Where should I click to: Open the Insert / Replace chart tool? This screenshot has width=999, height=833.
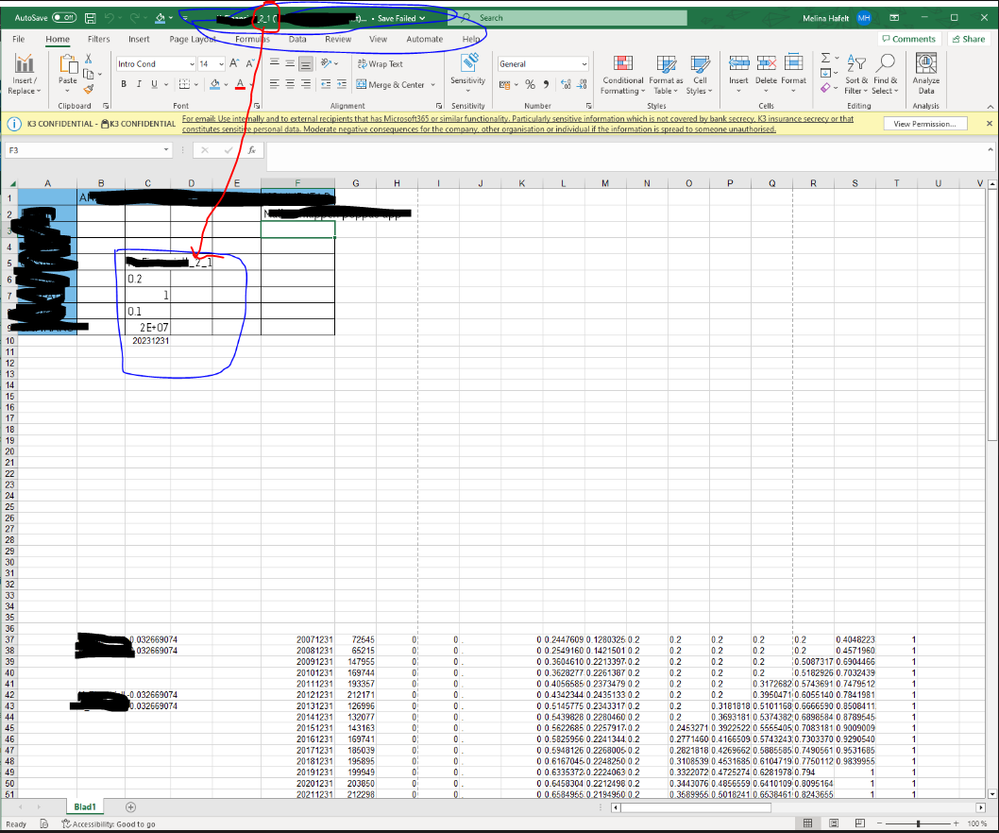[x=24, y=74]
